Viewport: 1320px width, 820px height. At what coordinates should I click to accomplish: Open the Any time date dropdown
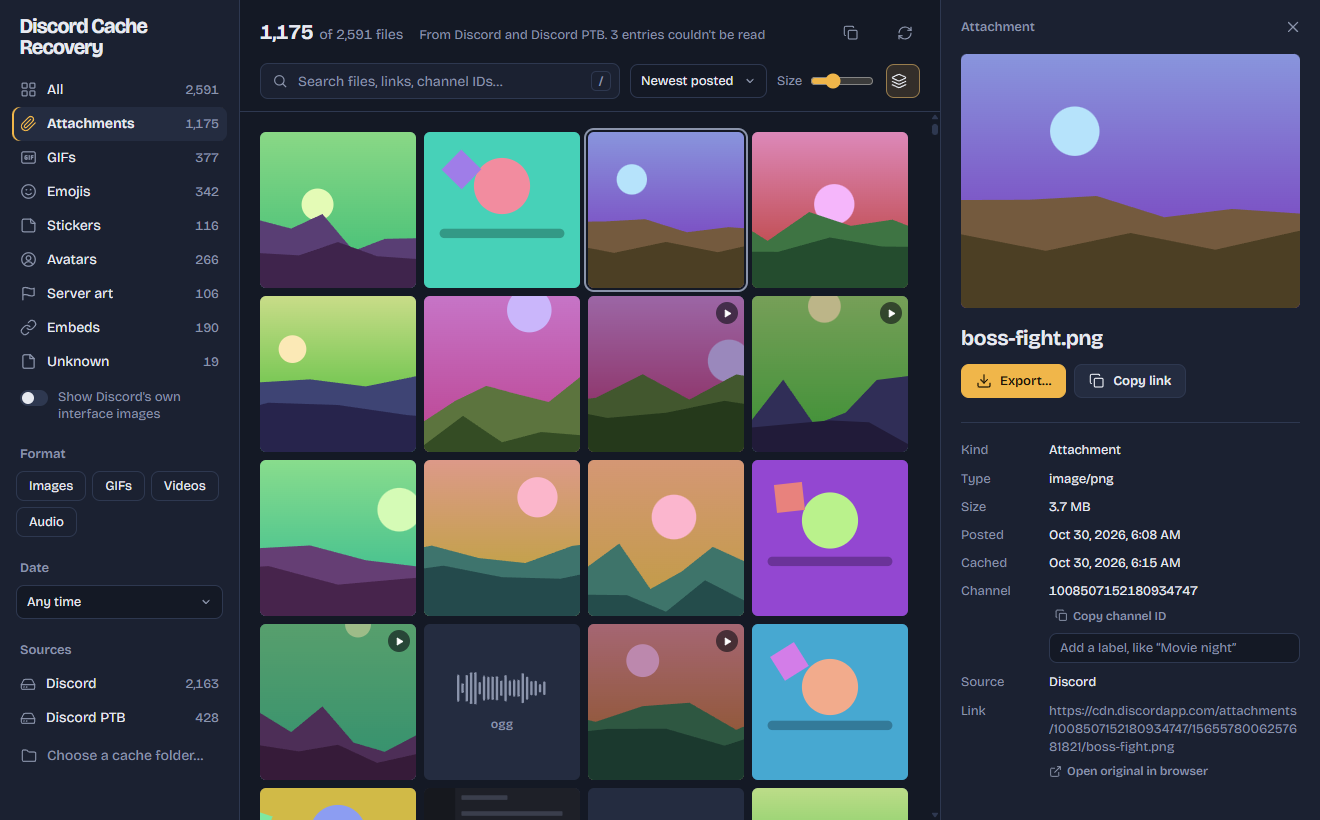point(119,602)
